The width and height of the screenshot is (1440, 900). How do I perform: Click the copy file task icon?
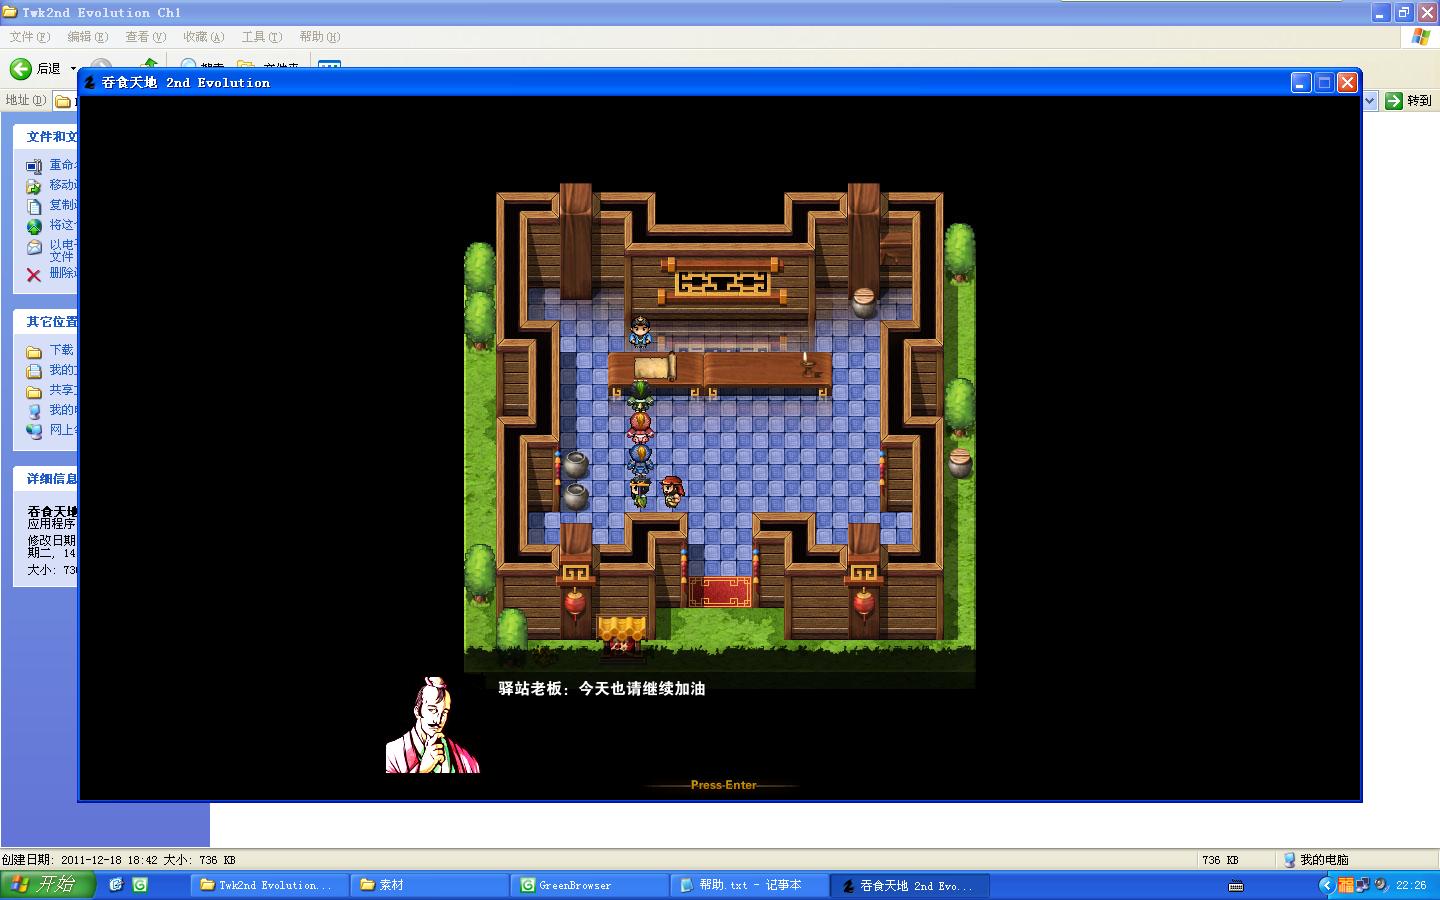click(34, 205)
